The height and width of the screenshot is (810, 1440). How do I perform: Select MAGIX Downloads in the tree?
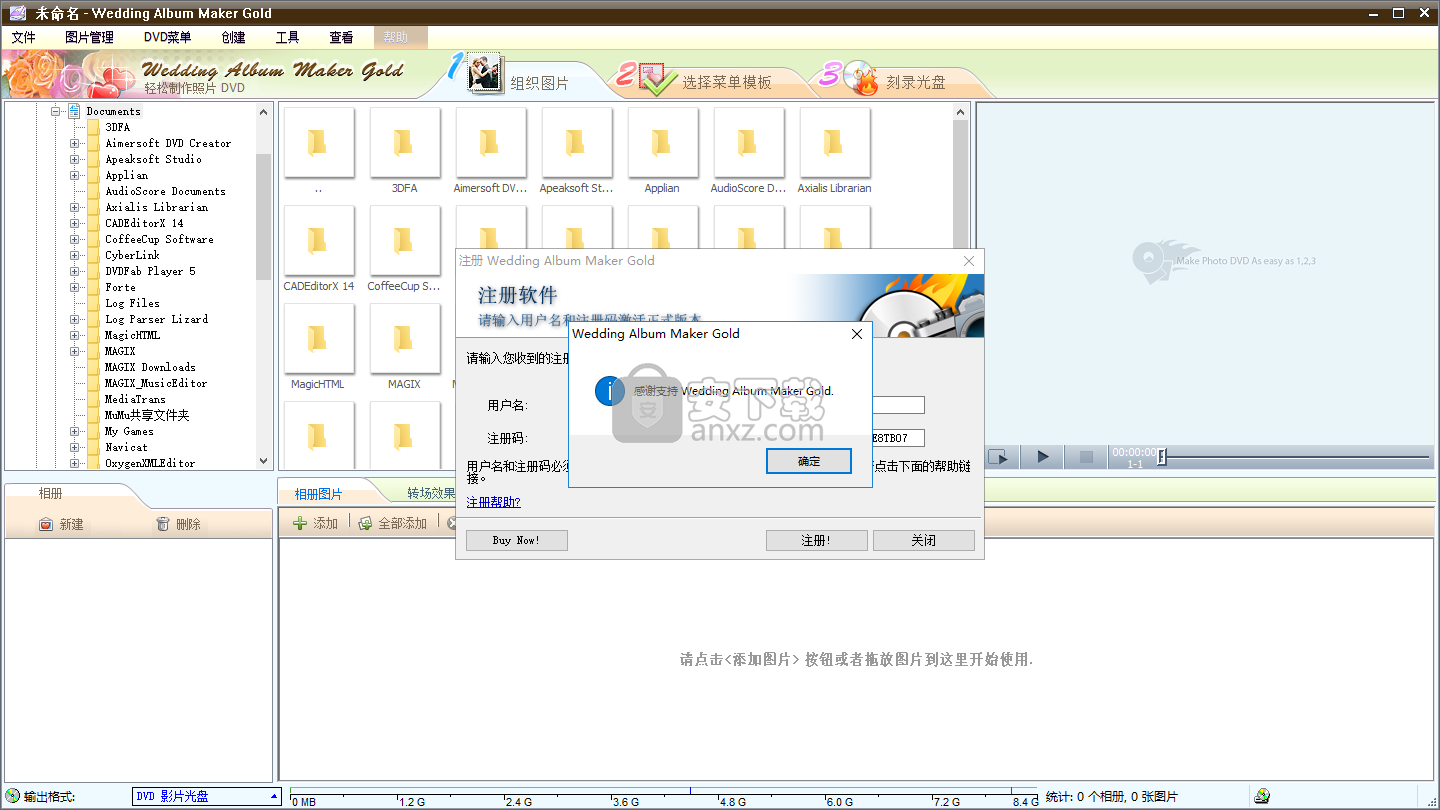150,367
